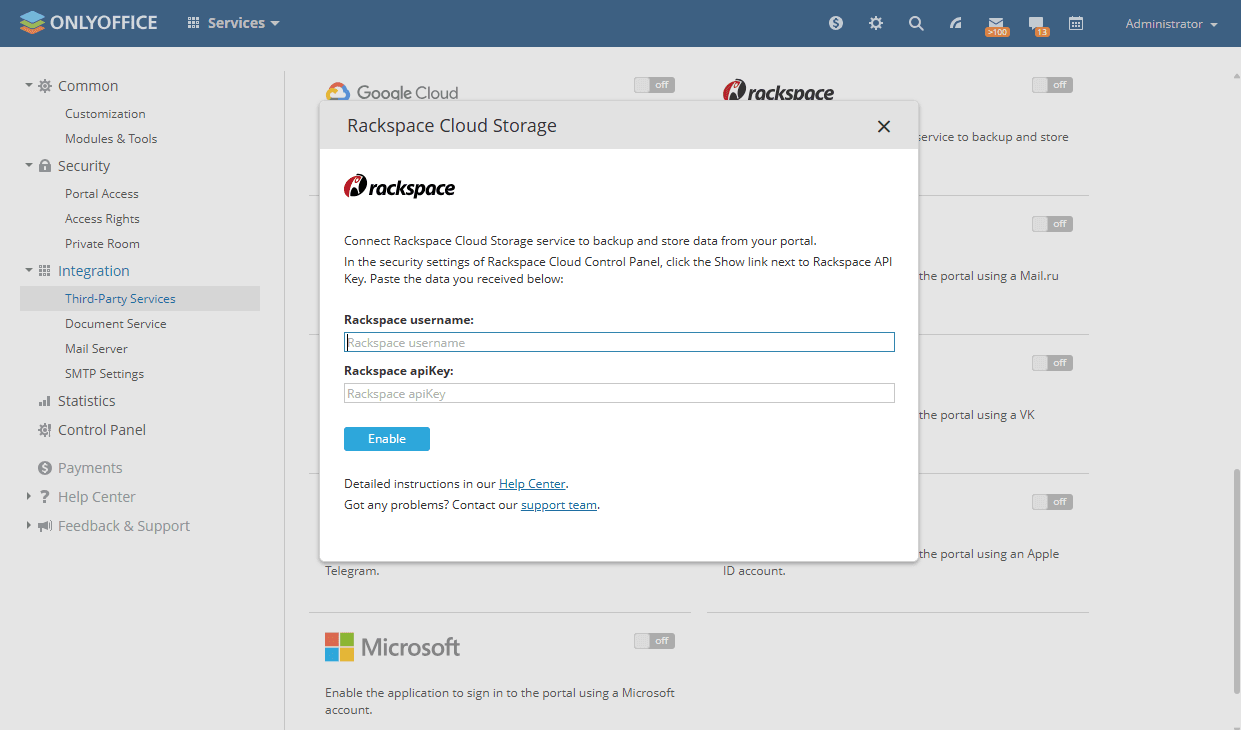Click the Statistics bar chart icon
The width and height of the screenshot is (1241, 730).
[45, 401]
